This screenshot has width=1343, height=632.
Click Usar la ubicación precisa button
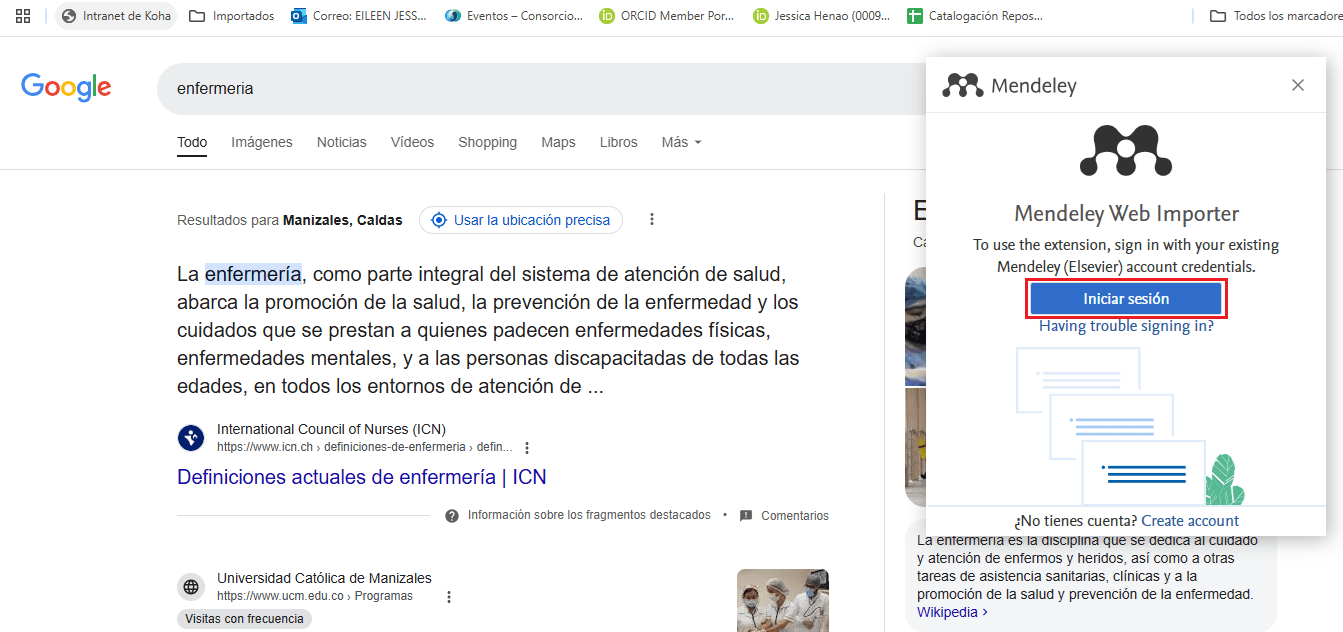(x=521, y=220)
